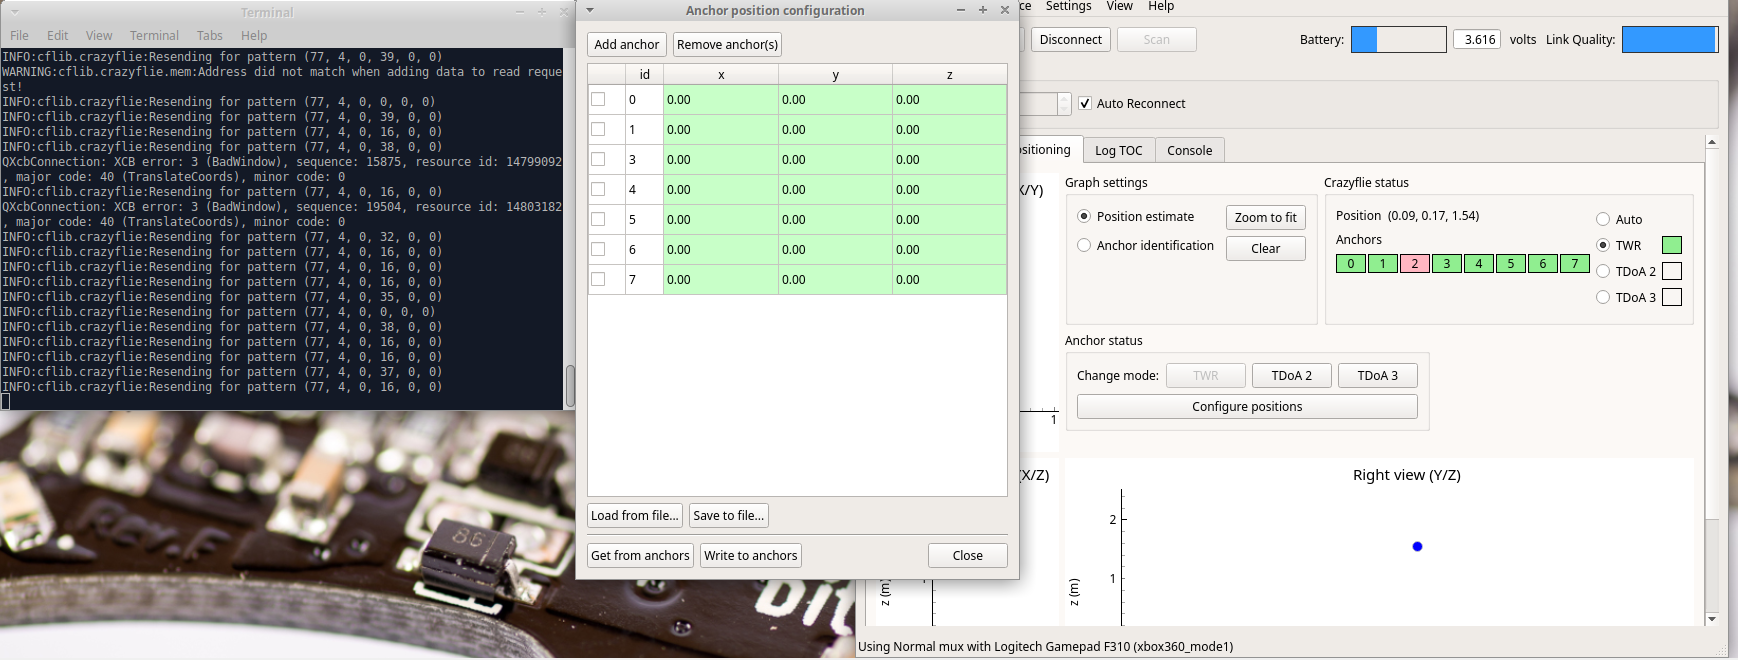Maximize the Anchor position configuration window
Image resolution: width=1738 pixels, height=660 pixels.
(x=983, y=10)
